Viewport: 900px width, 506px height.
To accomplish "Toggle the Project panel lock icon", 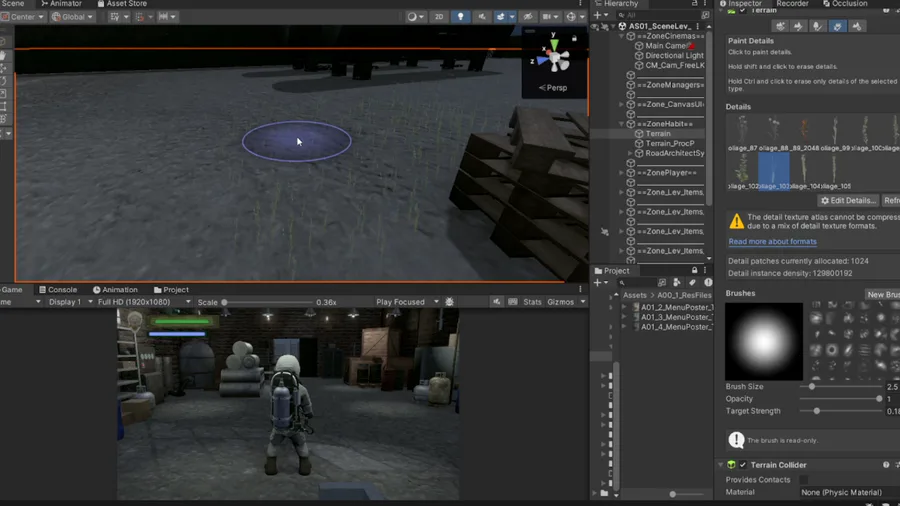I will pos(695,271).
